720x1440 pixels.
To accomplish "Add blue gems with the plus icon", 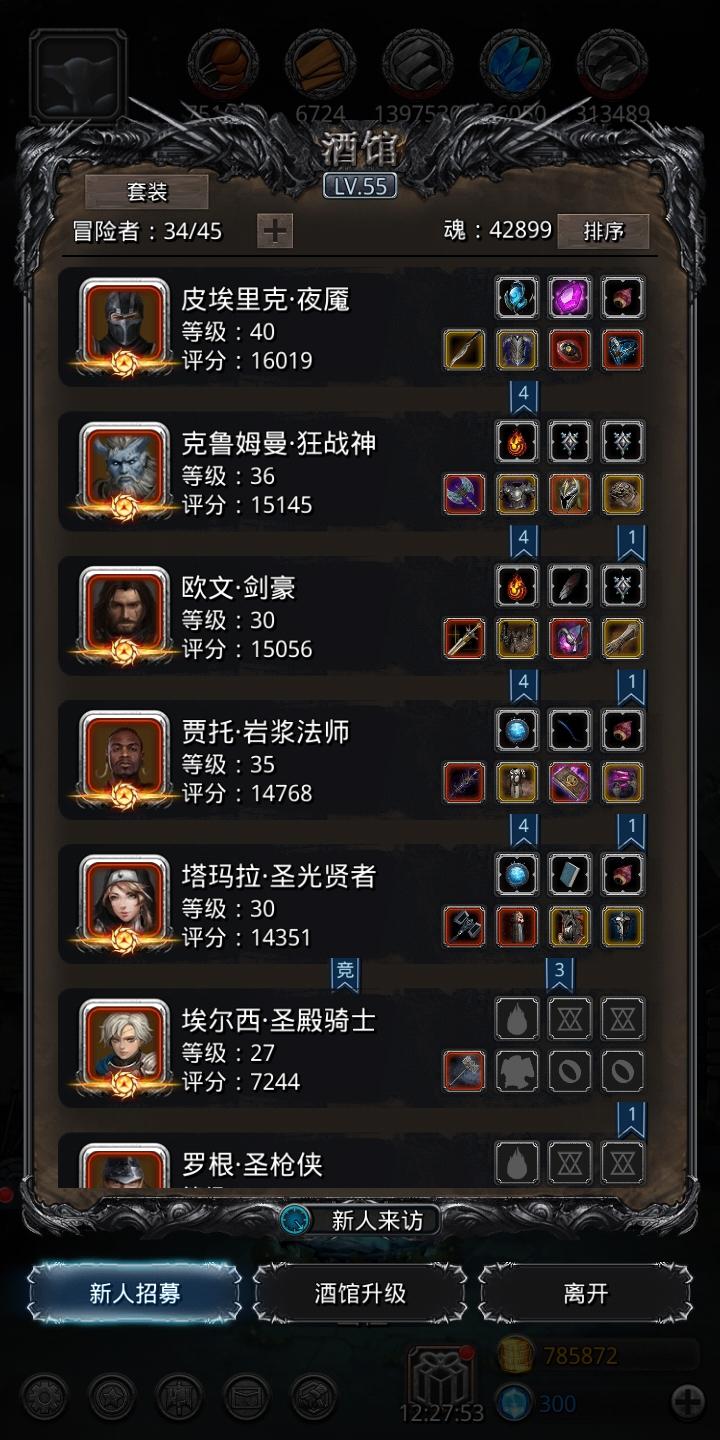I will click(x=688, y=1402).
